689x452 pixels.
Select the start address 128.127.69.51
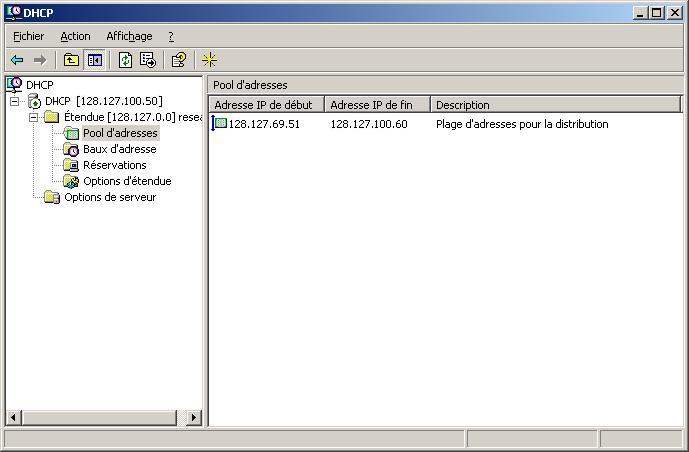click(264, 124)
